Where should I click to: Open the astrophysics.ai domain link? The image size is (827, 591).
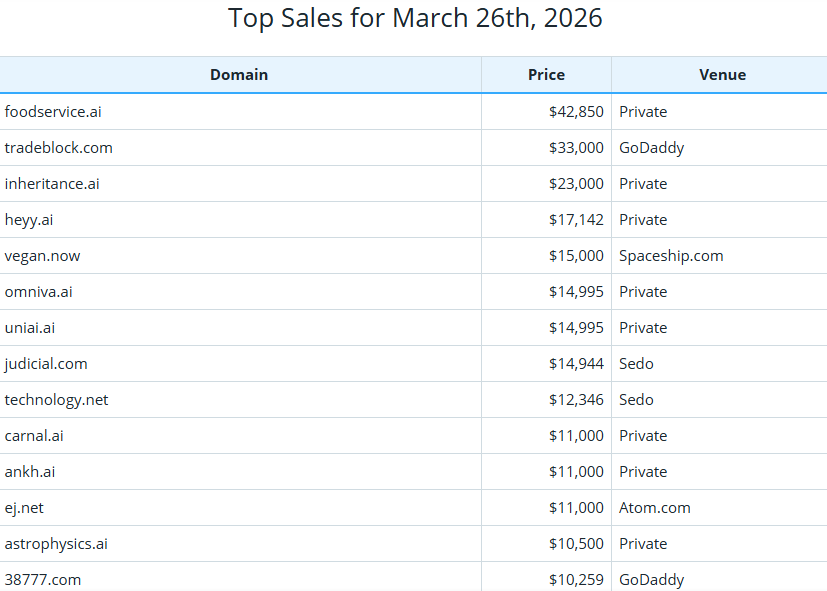[x=57, y=543]
